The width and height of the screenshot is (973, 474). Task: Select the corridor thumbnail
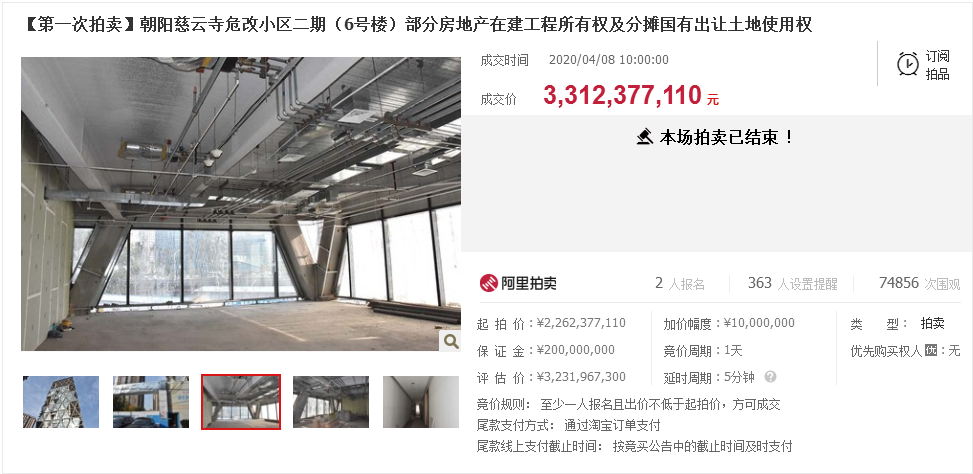421,402
